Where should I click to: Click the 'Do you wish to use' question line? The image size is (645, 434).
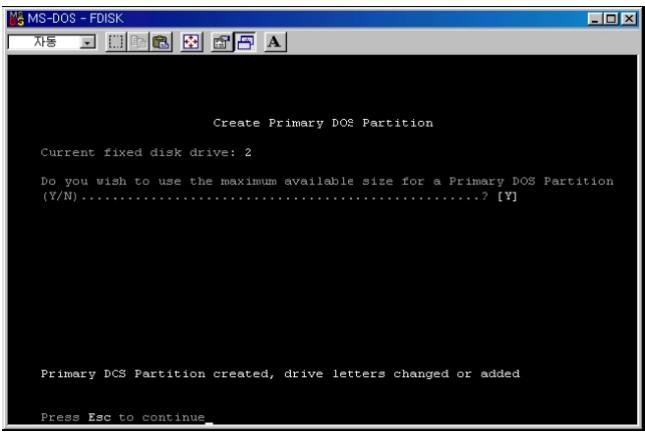327,181
